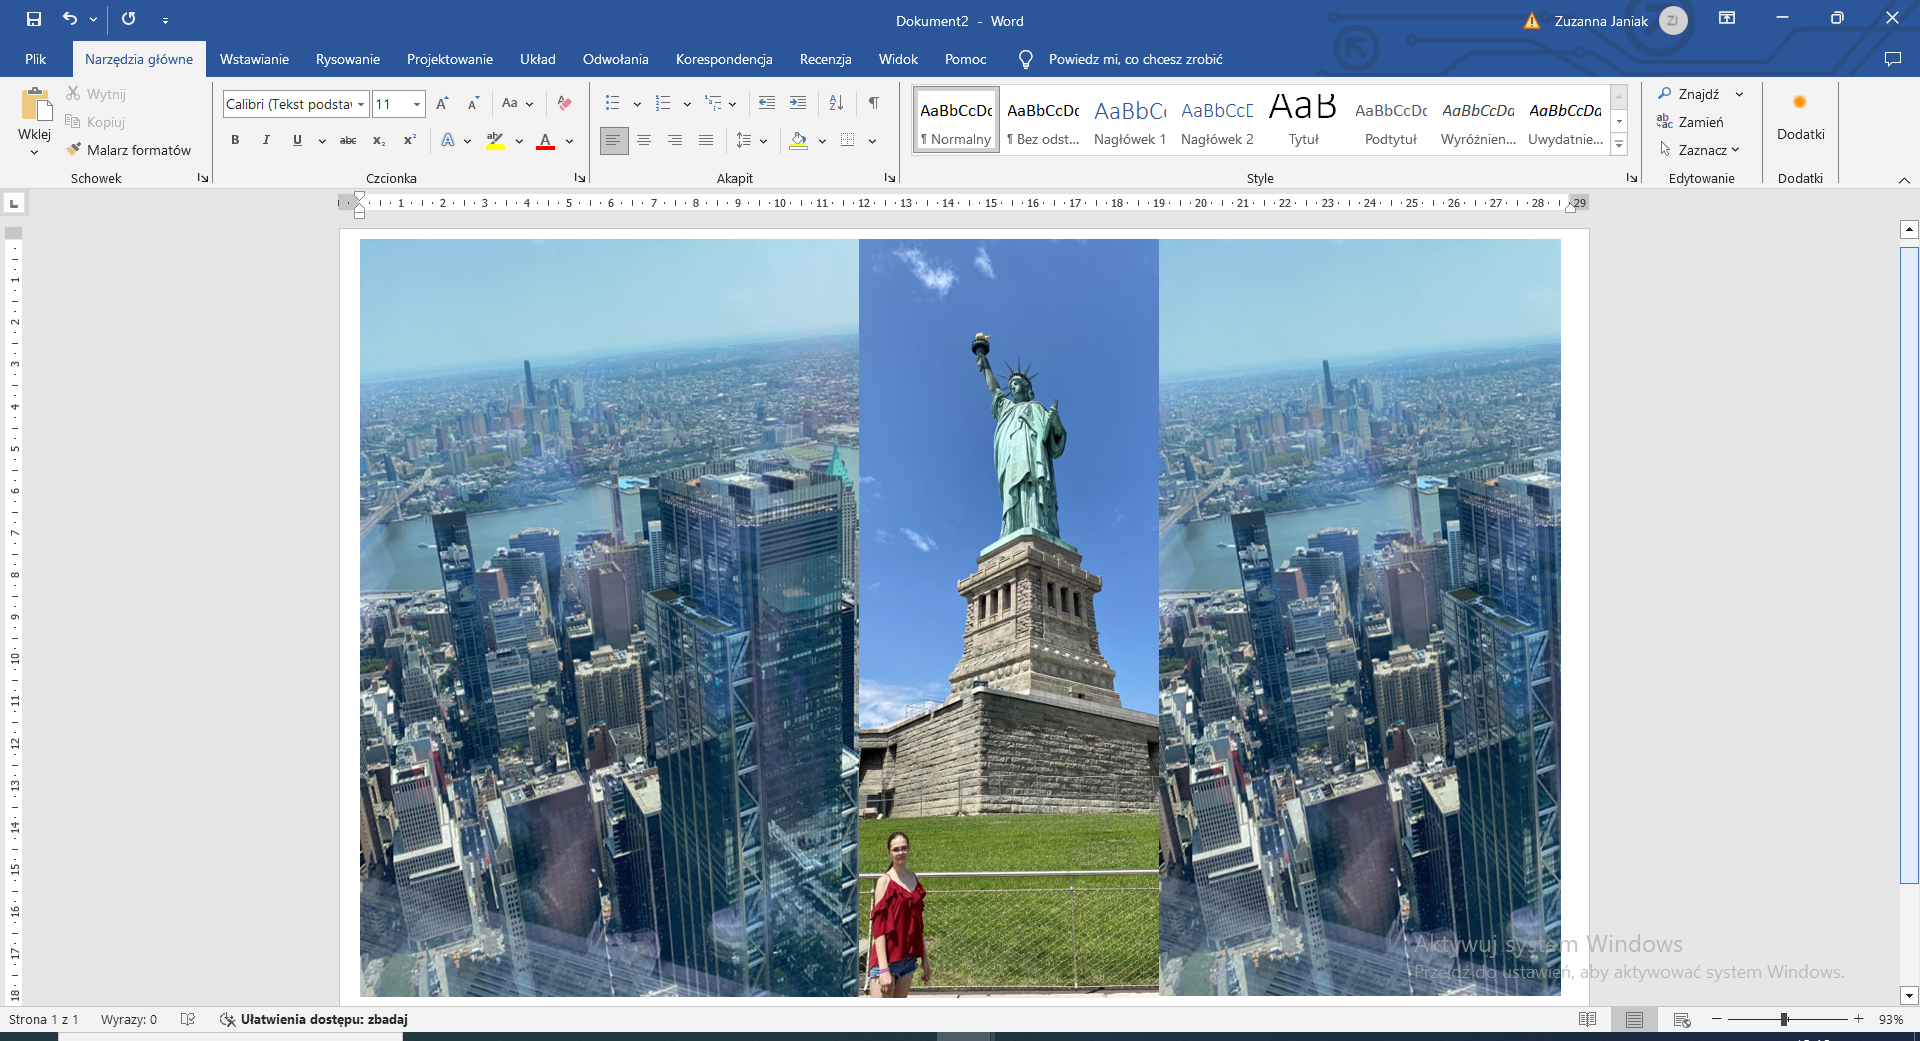This screenshot has width=1920, height=1041.
Task: Open text effects and typography
Action: (448, 141)
